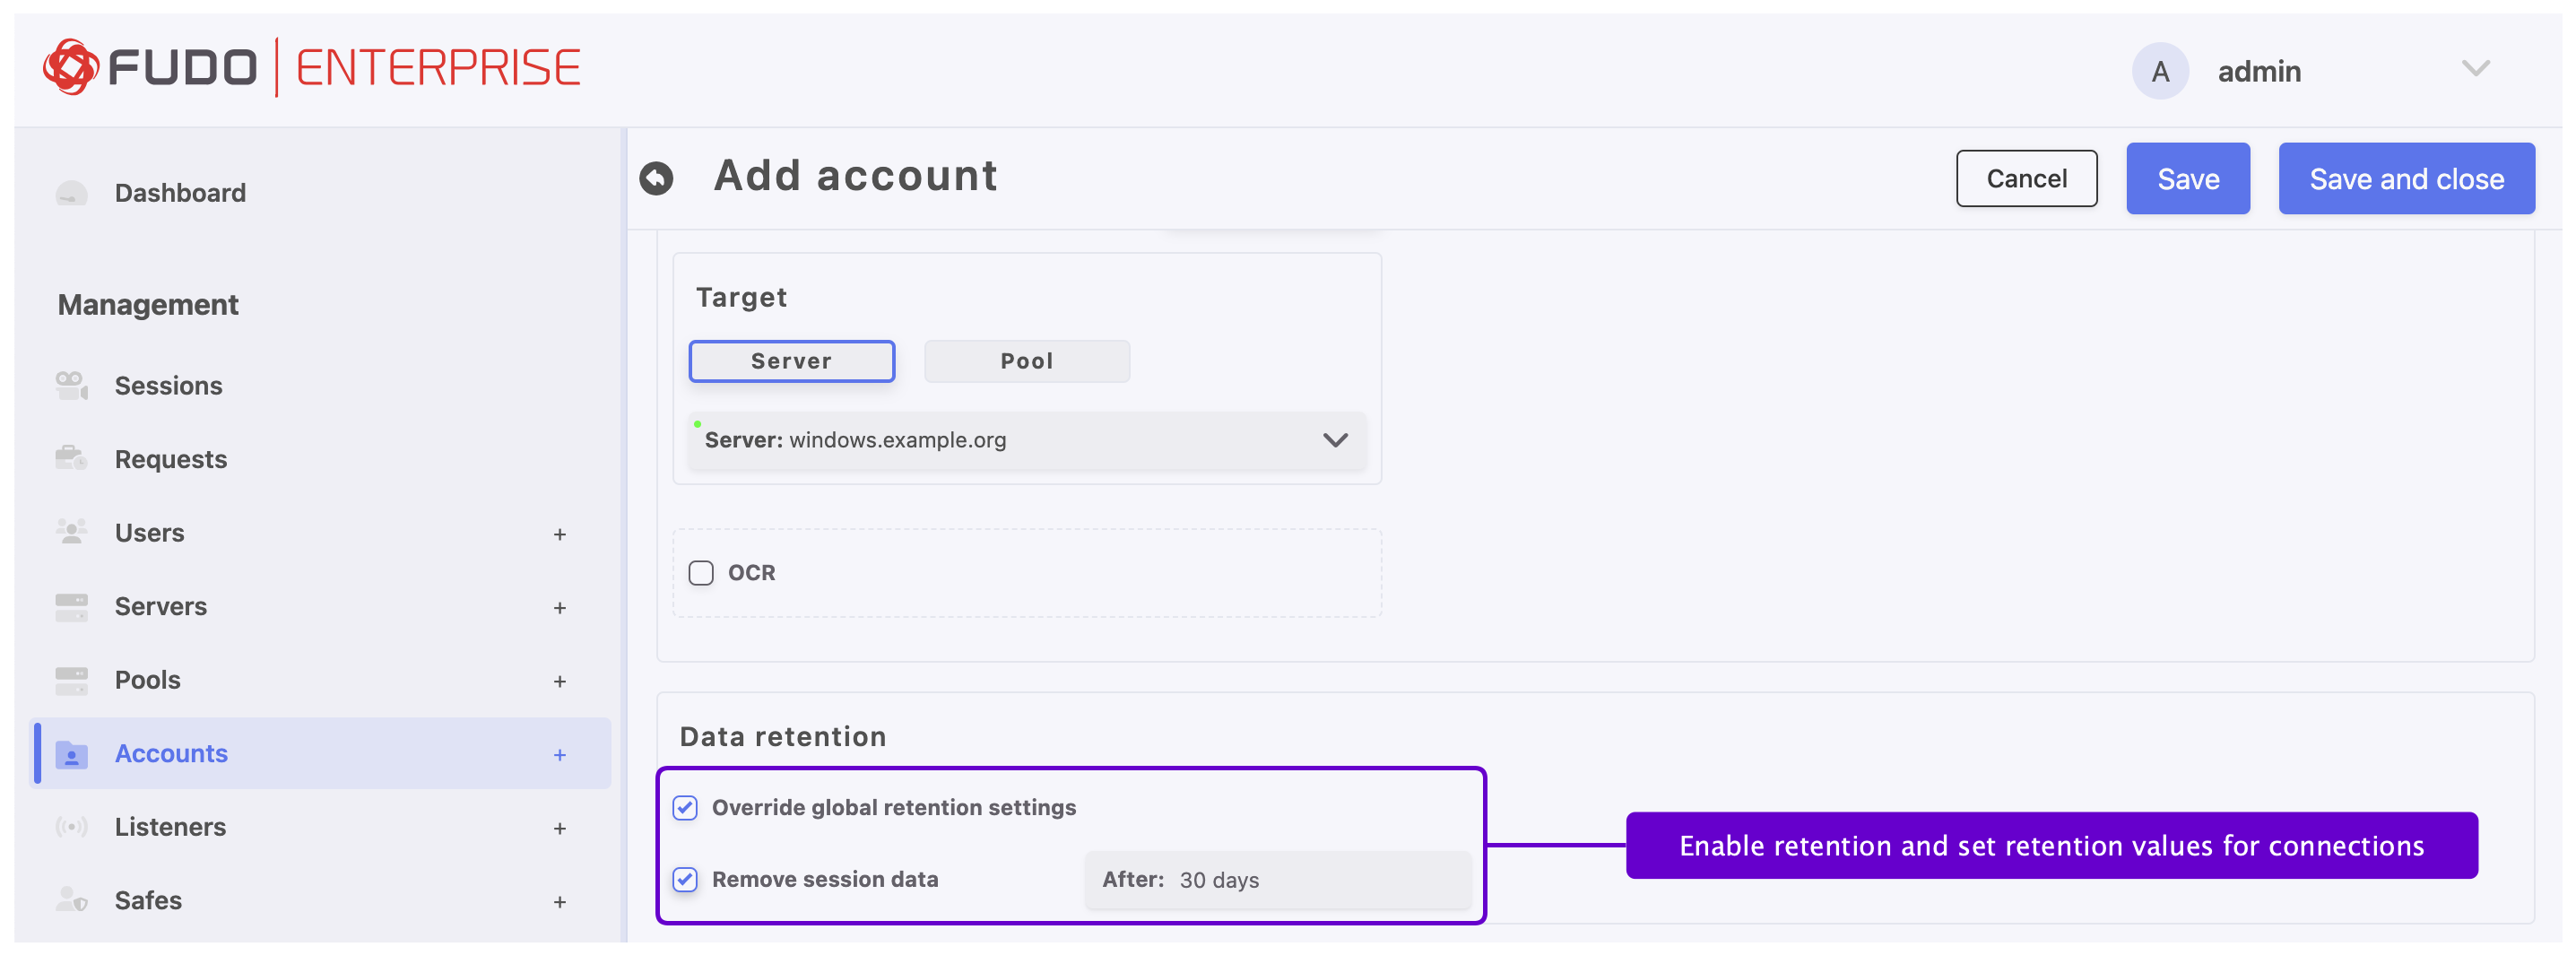Screen dimensions: 2576x964
Task: Add a new safe with plus icon
Action: pos(560,902)
